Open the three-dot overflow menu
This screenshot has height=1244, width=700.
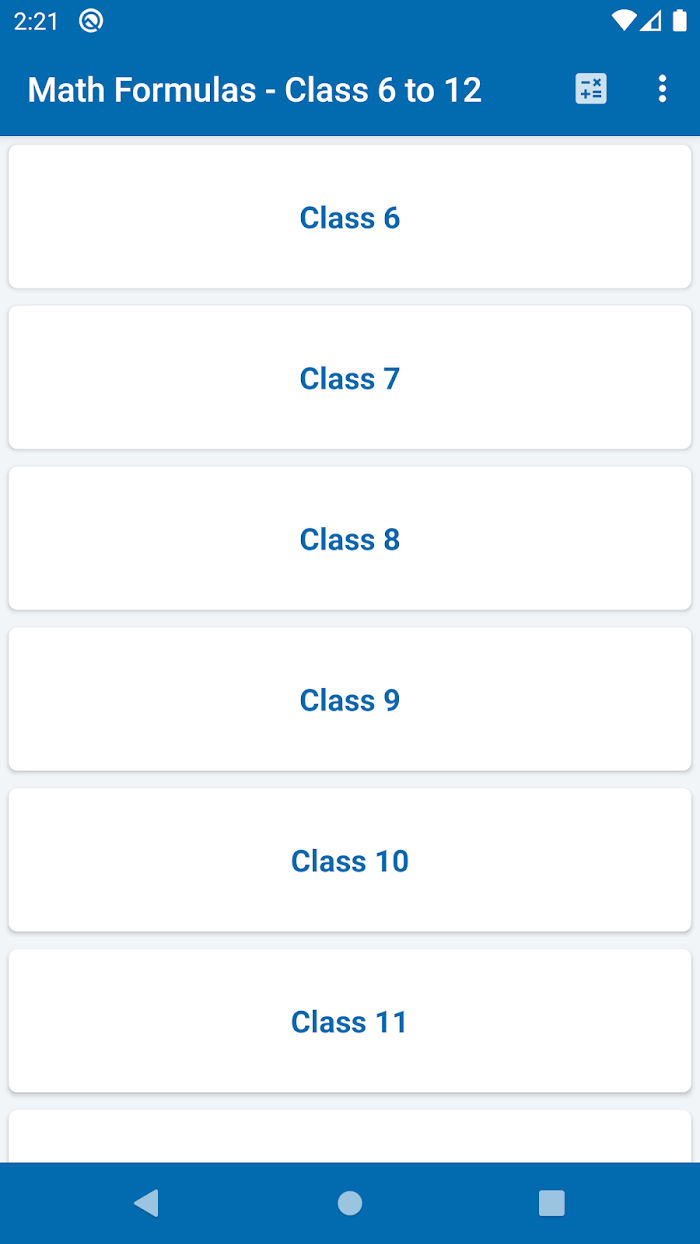662,89
